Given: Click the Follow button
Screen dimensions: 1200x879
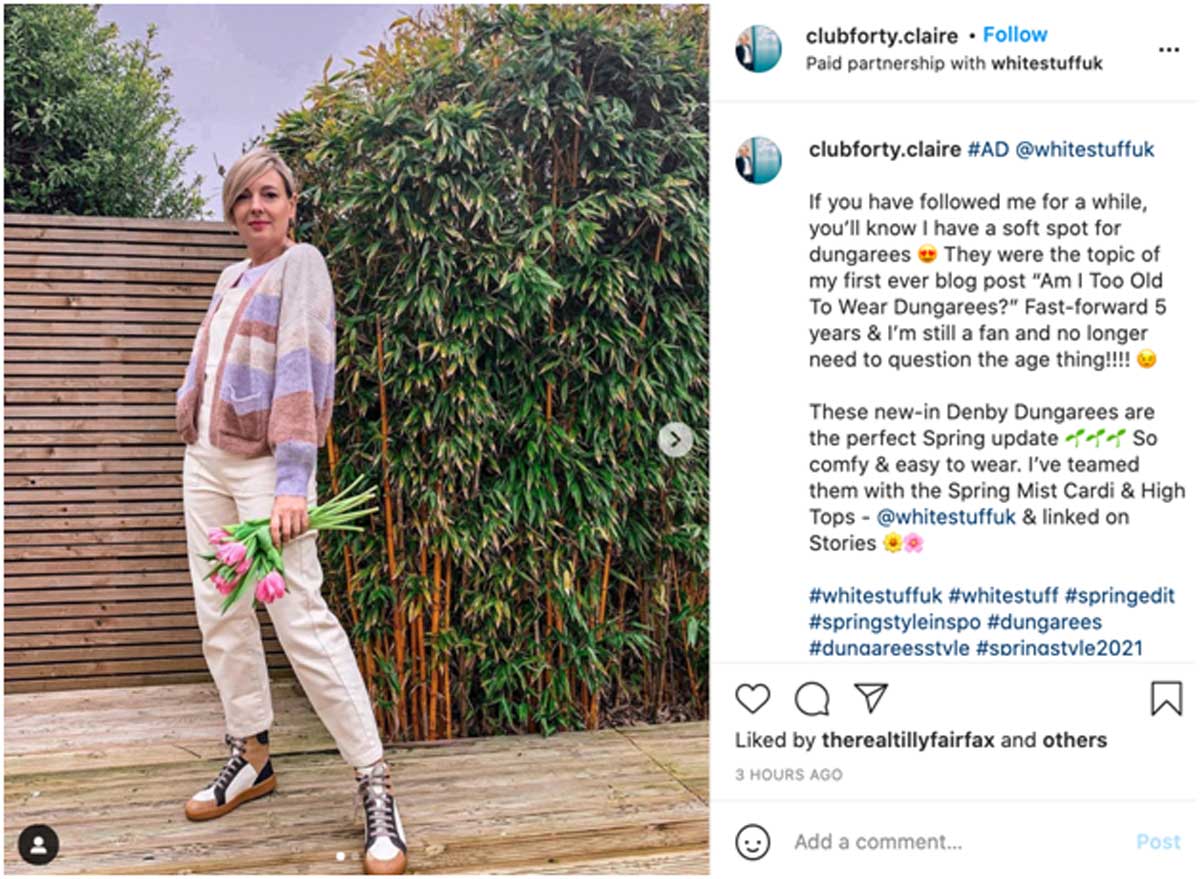Looking at the screenshot, I should point(1015,34).
